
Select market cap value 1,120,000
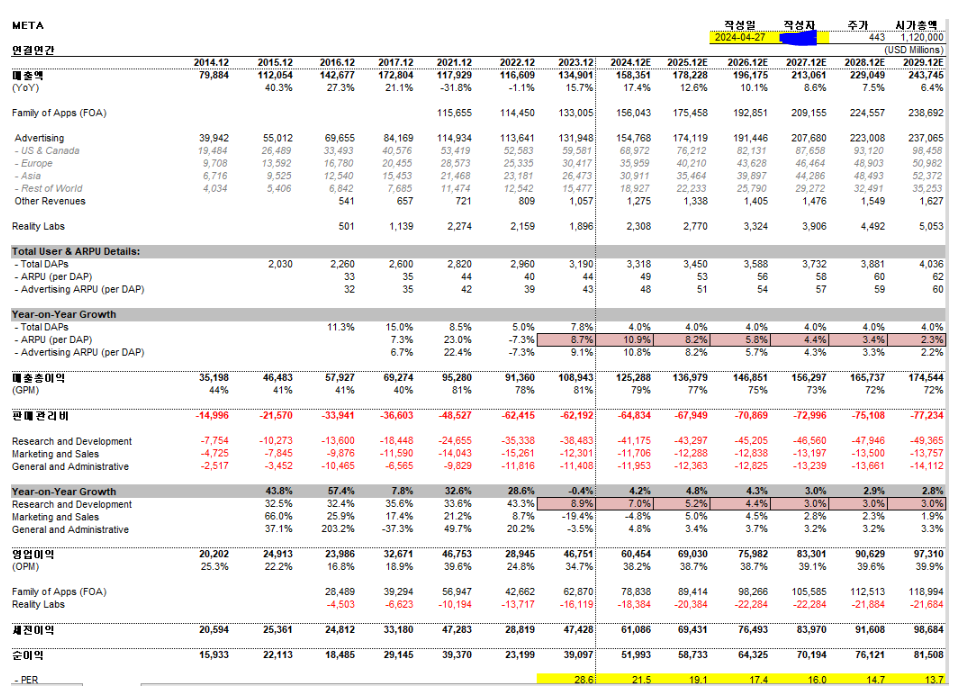click(922, 38)
